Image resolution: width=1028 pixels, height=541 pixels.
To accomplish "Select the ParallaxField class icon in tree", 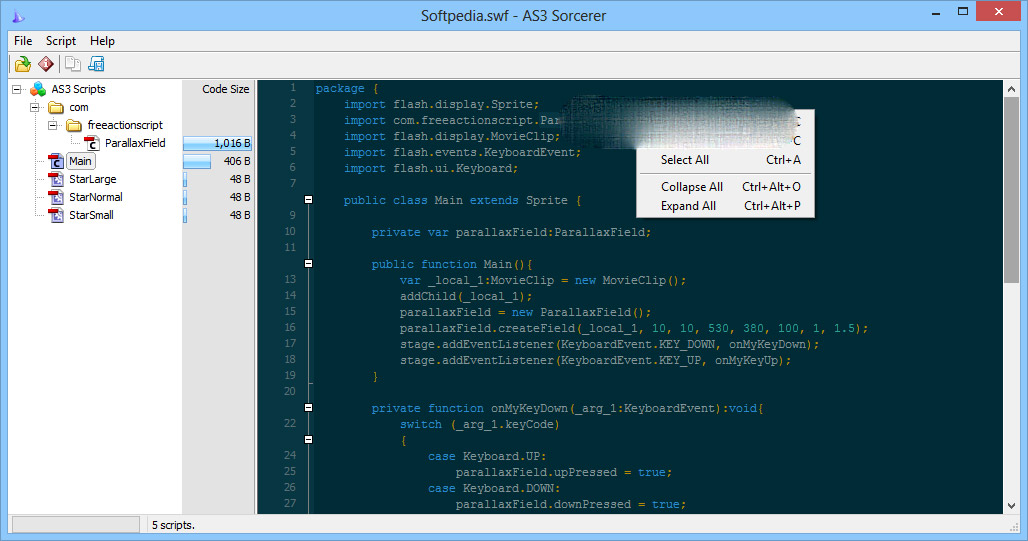I will click(92, 143).
